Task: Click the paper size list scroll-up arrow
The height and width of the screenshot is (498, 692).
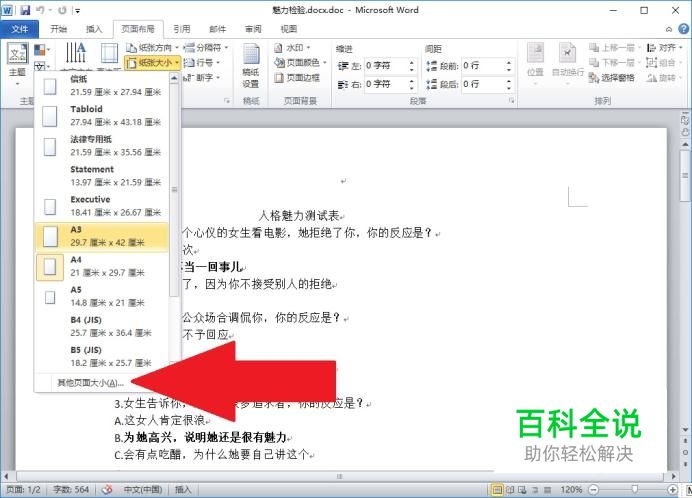Action: [x=174, y=78]
